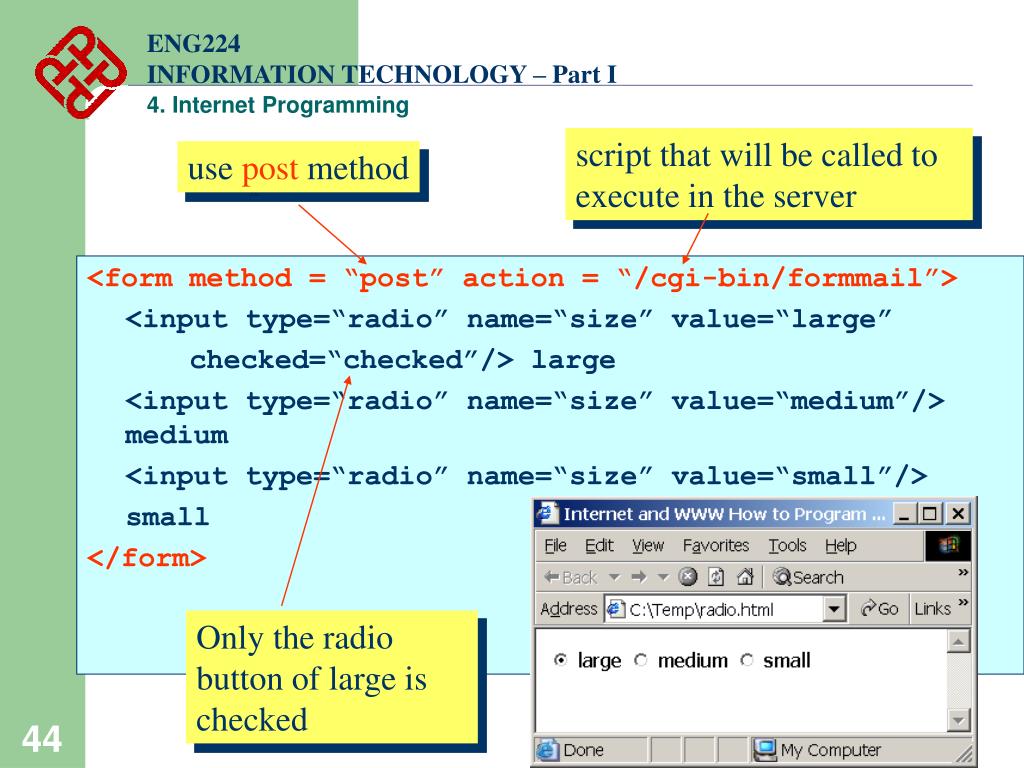Click the 'use post method' callout

point(298,168)
